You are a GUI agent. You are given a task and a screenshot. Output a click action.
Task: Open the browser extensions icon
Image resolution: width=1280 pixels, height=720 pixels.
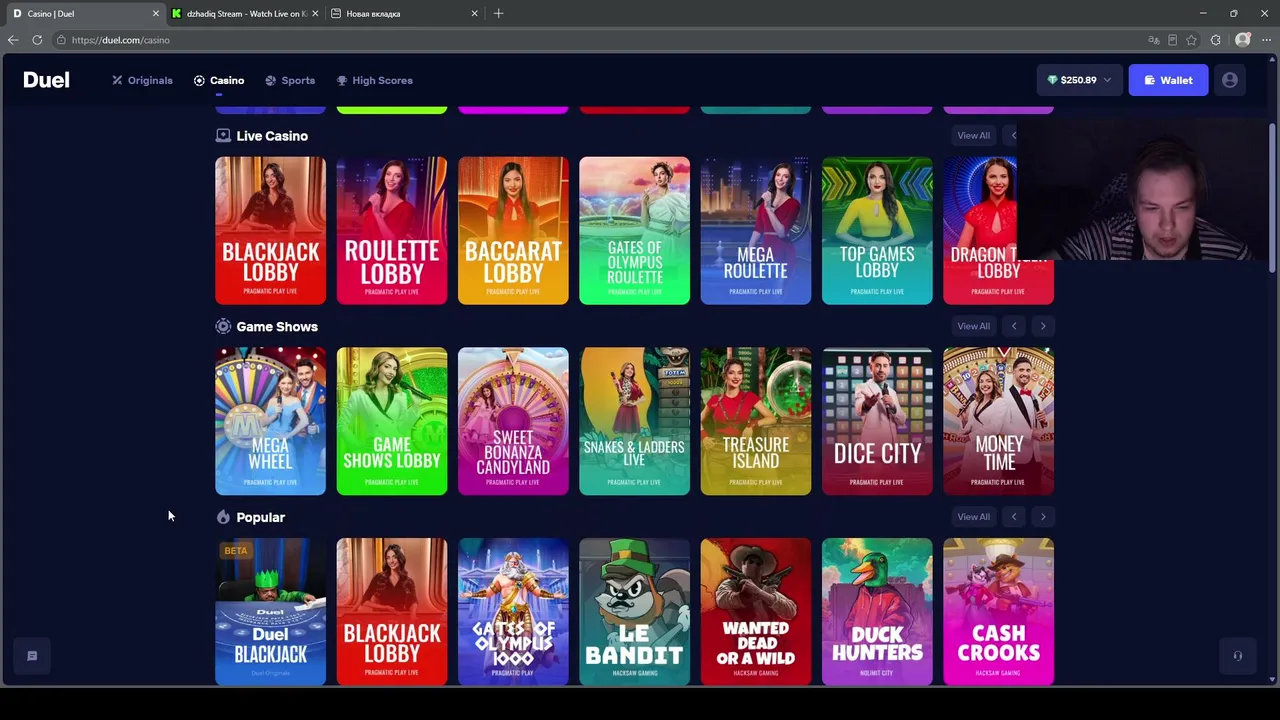point(1216,40)
